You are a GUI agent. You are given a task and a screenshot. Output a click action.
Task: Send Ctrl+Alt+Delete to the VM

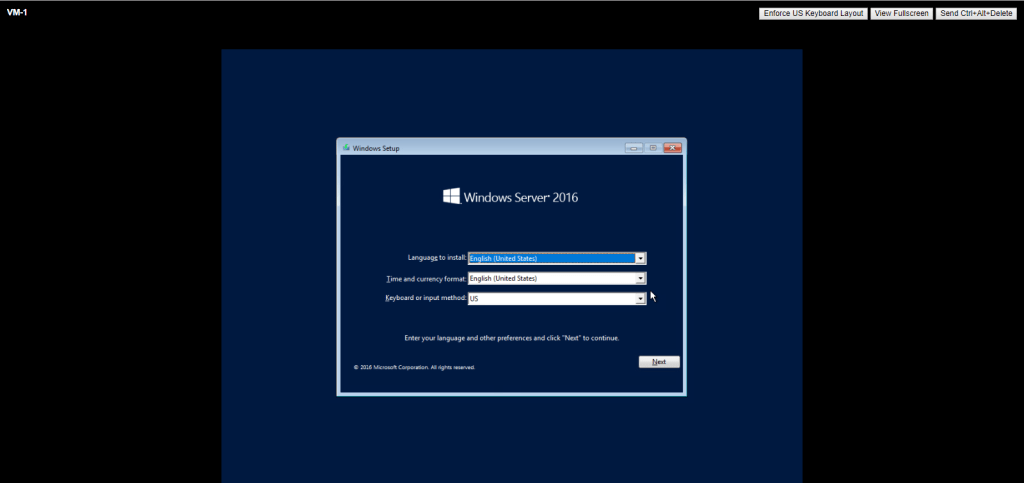coord(976,13)
